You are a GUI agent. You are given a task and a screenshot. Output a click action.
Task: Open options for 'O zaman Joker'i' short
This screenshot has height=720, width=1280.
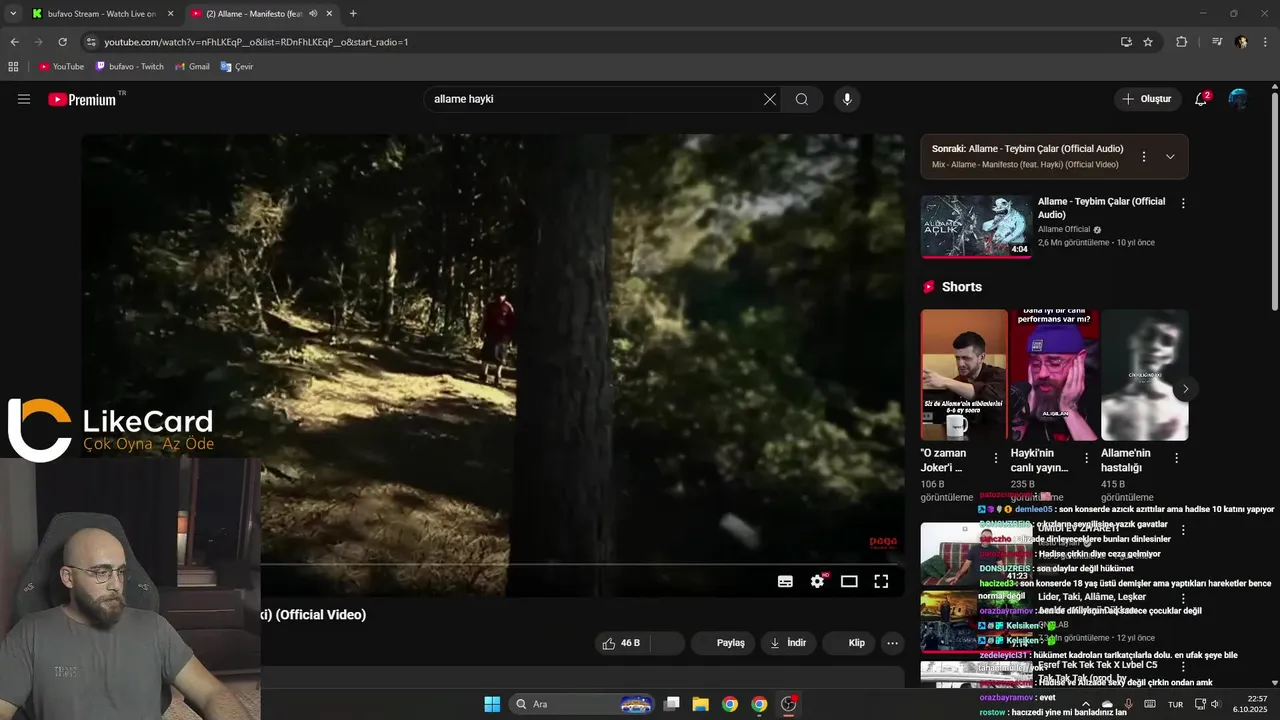click(995, 458)
